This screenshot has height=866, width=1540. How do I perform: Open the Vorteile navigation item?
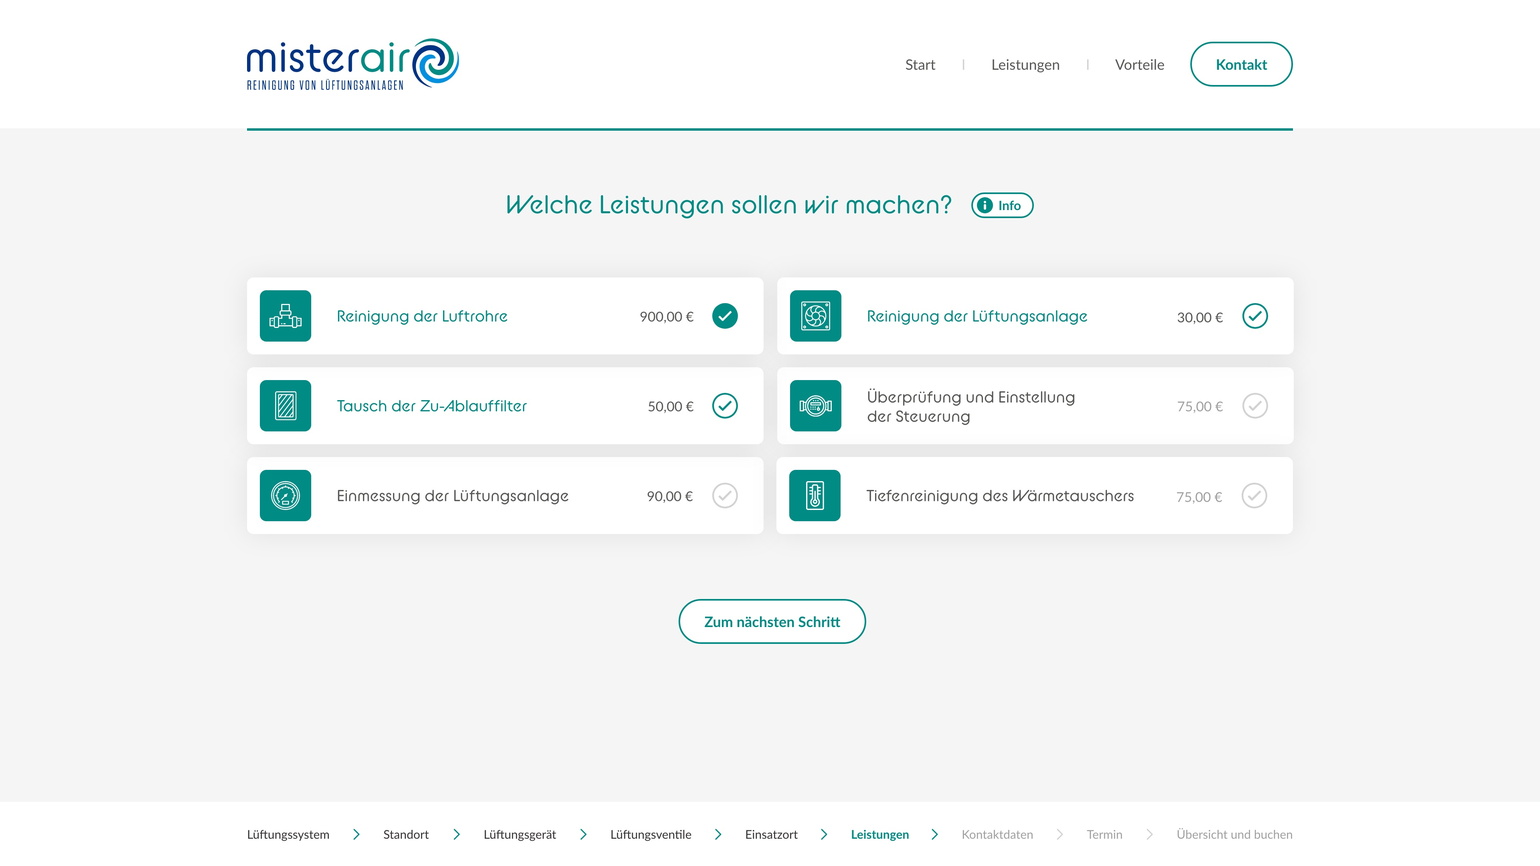click(1139, 65)
